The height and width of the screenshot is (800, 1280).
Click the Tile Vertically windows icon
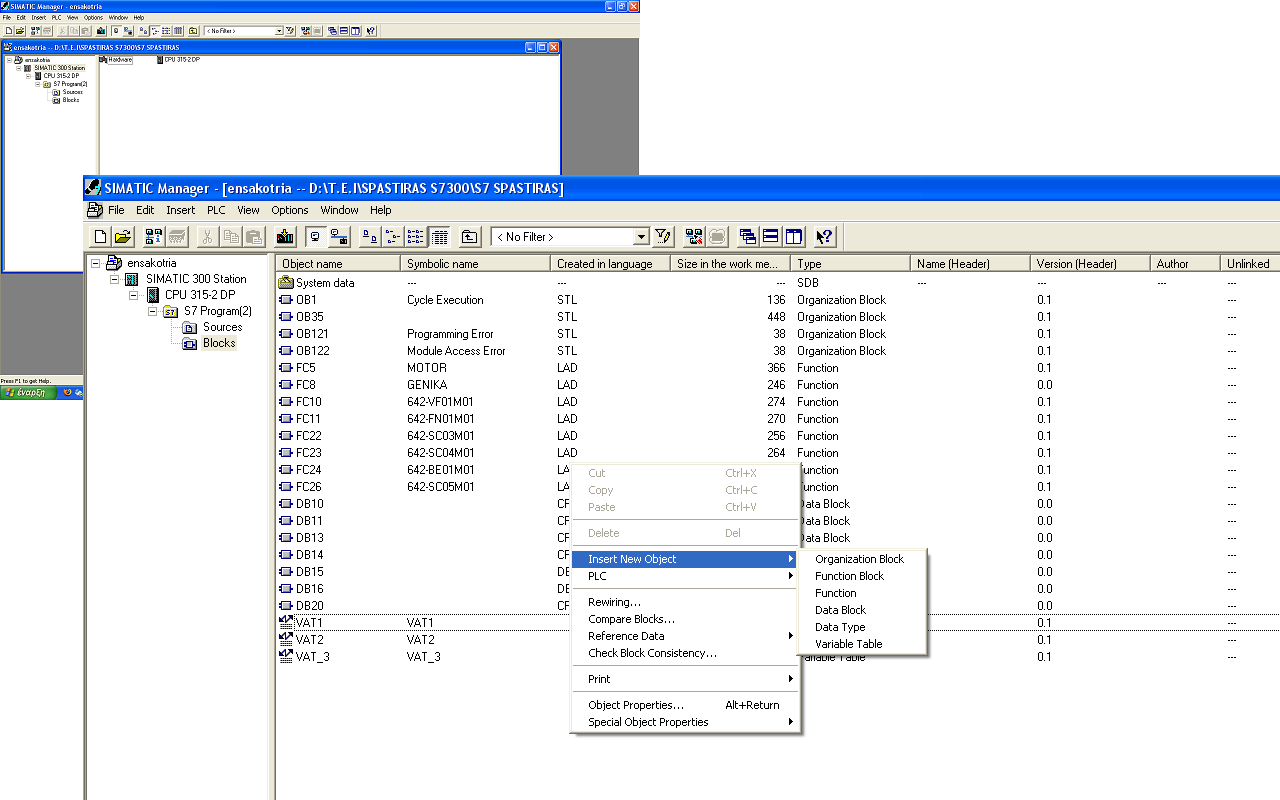coord(794,237)
